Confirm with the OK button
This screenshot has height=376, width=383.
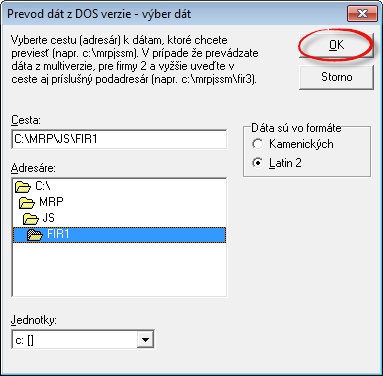pos(336,45)
